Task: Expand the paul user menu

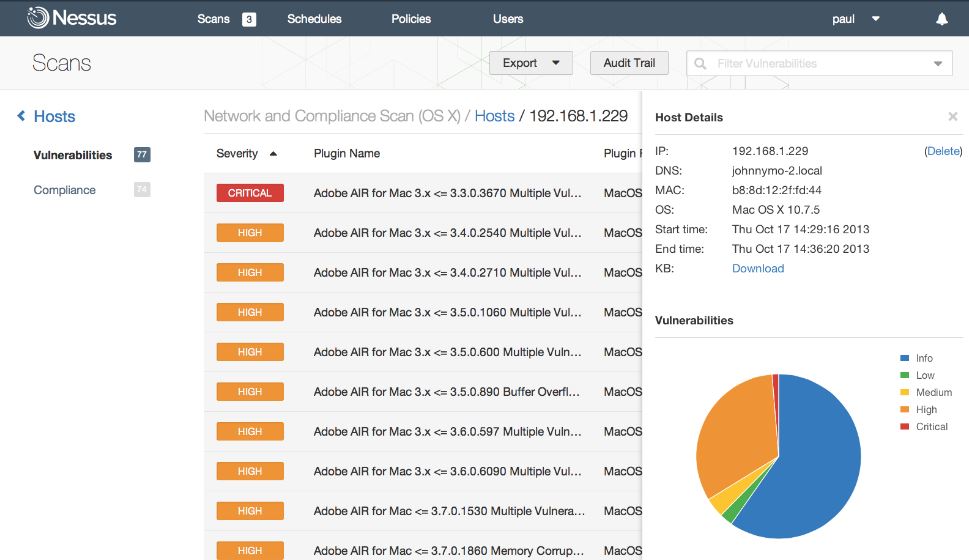Action: coord(876,19)
